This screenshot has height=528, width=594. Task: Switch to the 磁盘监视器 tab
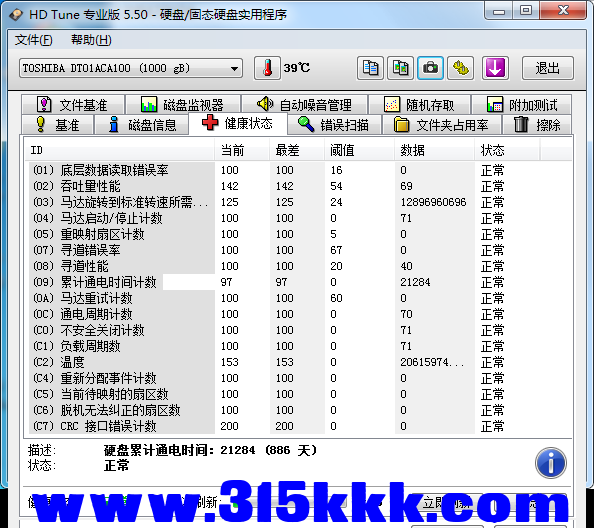tap(183, 105)
